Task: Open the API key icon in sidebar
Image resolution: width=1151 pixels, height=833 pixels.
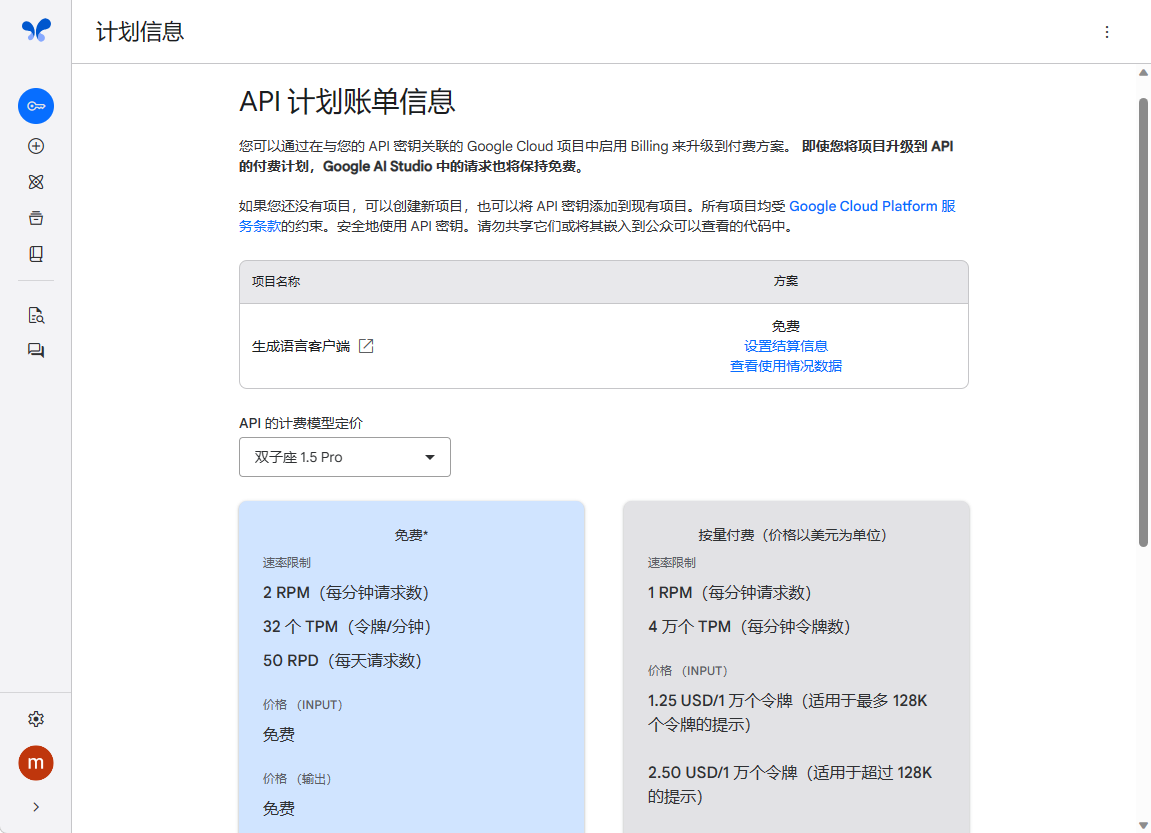Action: 36,106
